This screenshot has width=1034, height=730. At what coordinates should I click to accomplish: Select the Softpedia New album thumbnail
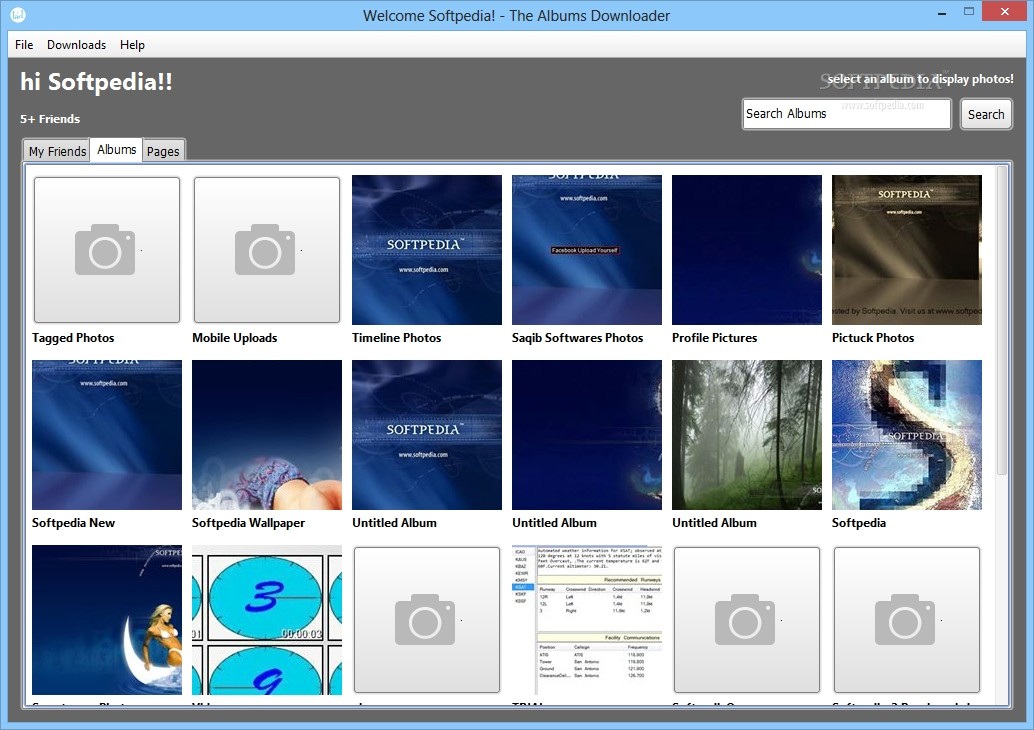(x=107, y=435)
